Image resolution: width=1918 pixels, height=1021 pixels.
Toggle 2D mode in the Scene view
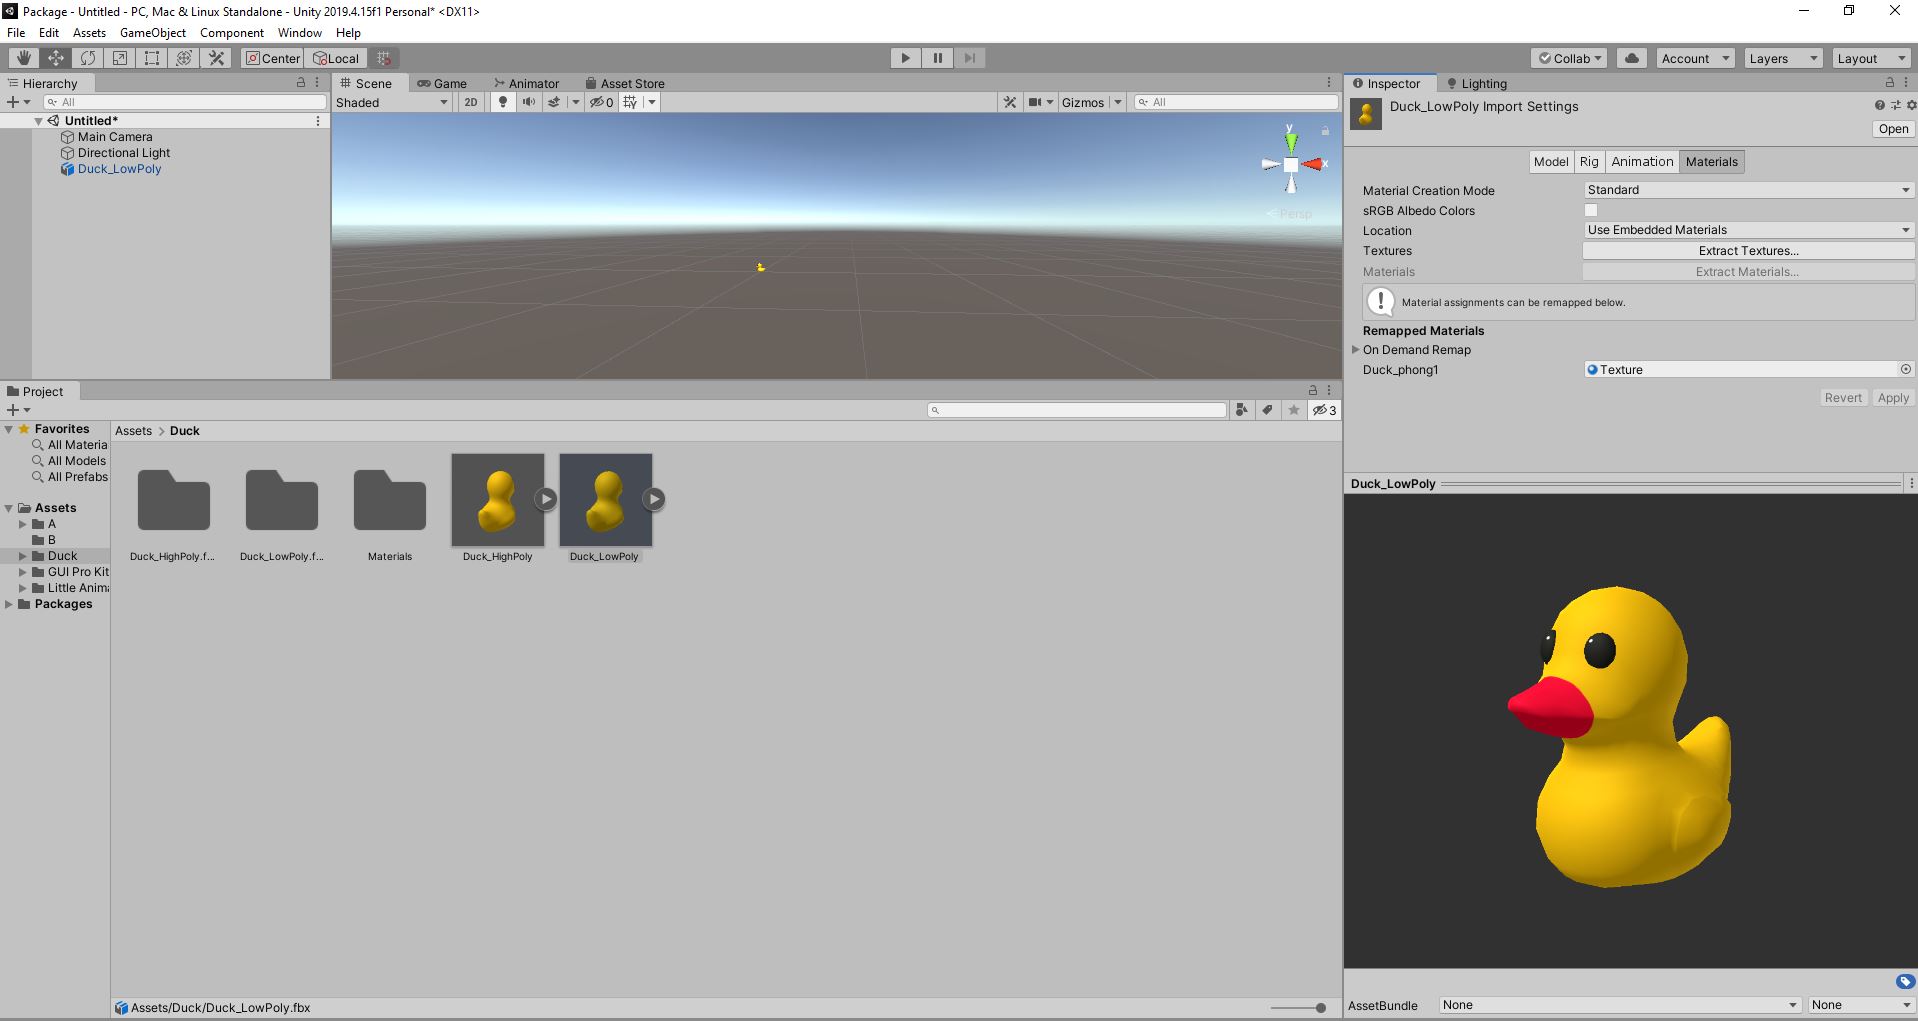click(x=470, y=101)
